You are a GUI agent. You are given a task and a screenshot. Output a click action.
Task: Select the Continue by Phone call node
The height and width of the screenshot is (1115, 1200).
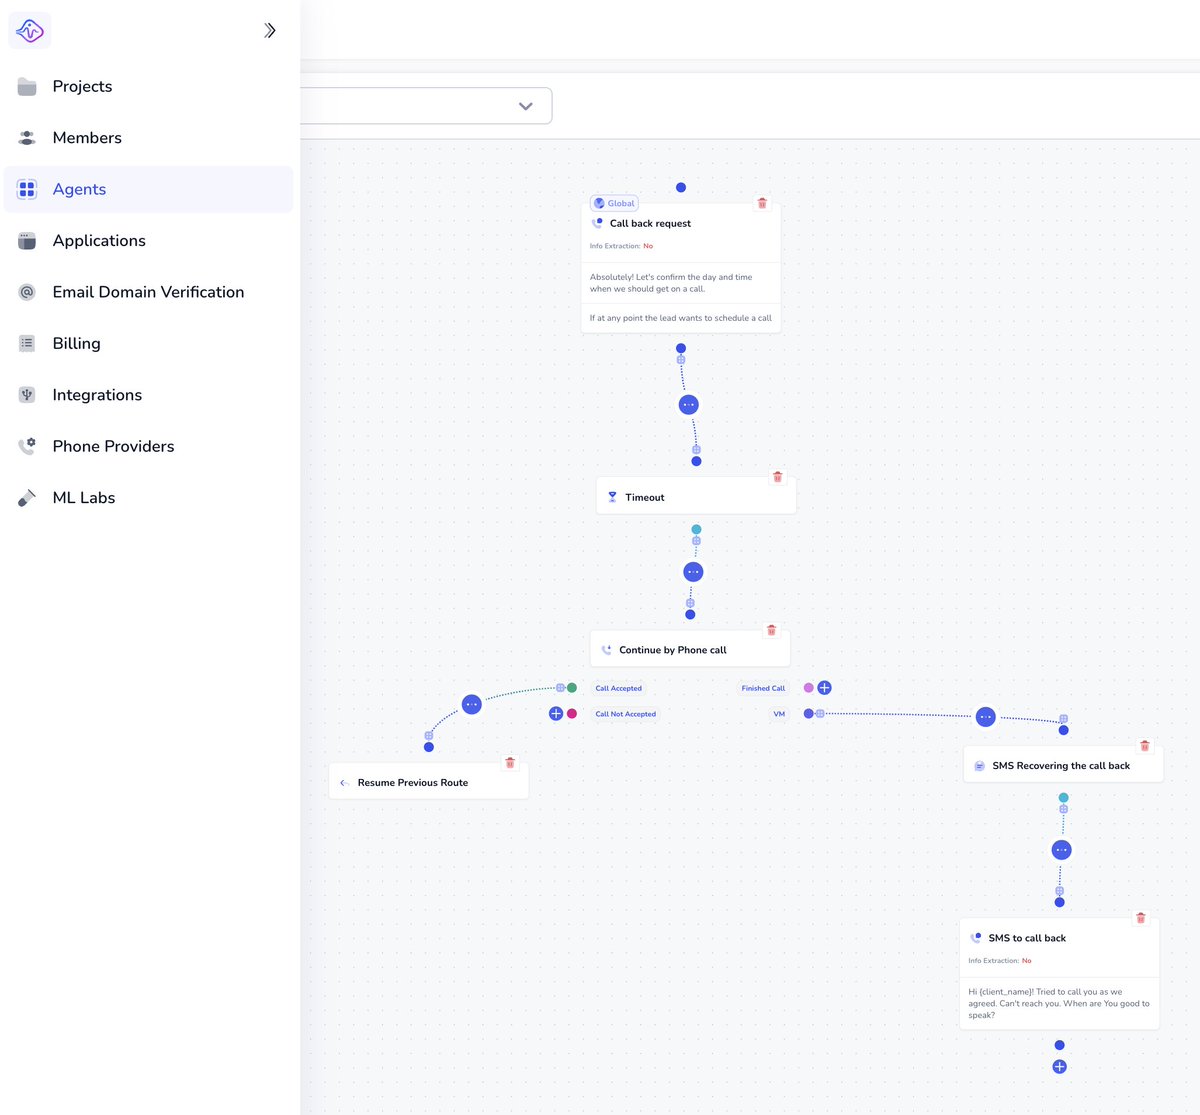click(x=690, y=650)
